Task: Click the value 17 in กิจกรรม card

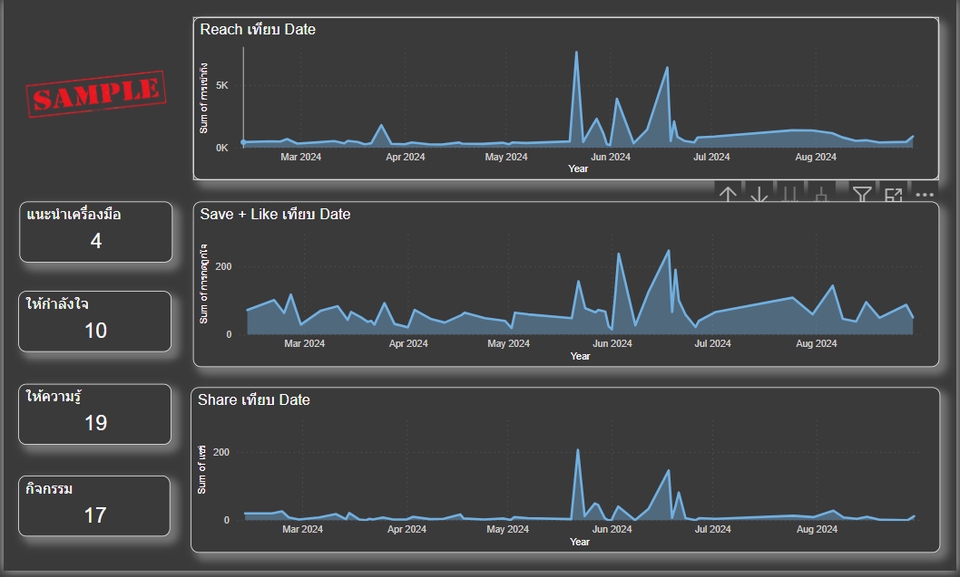Action: click(x=96, y=515)
